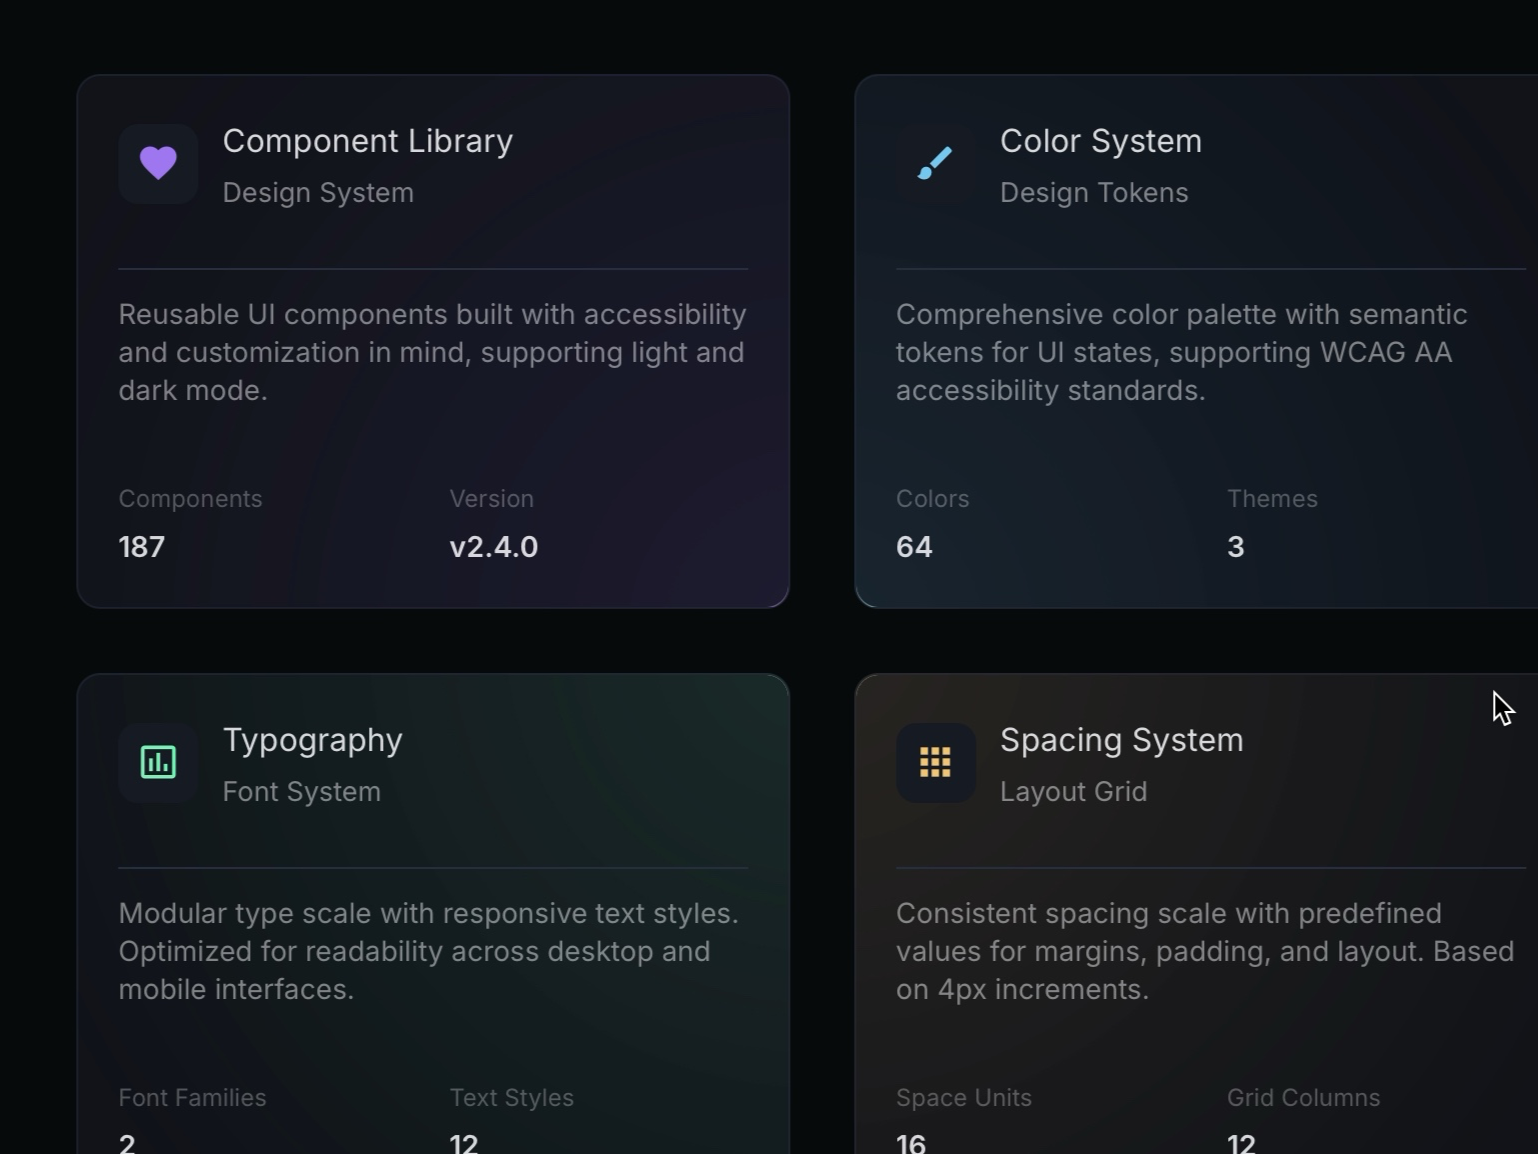1538x1154 pixels.
Task: Click the Design System subtitle
Action: 318,192
